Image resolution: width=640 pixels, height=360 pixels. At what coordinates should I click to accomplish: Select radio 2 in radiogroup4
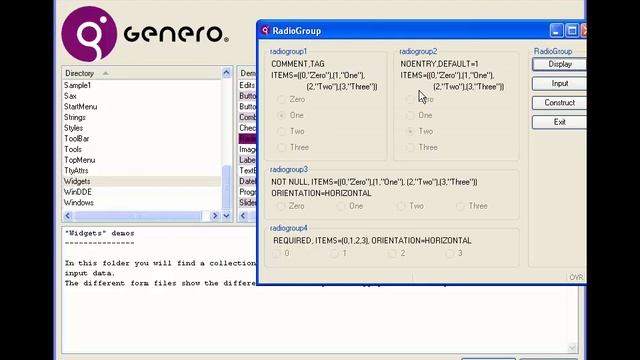392,253
